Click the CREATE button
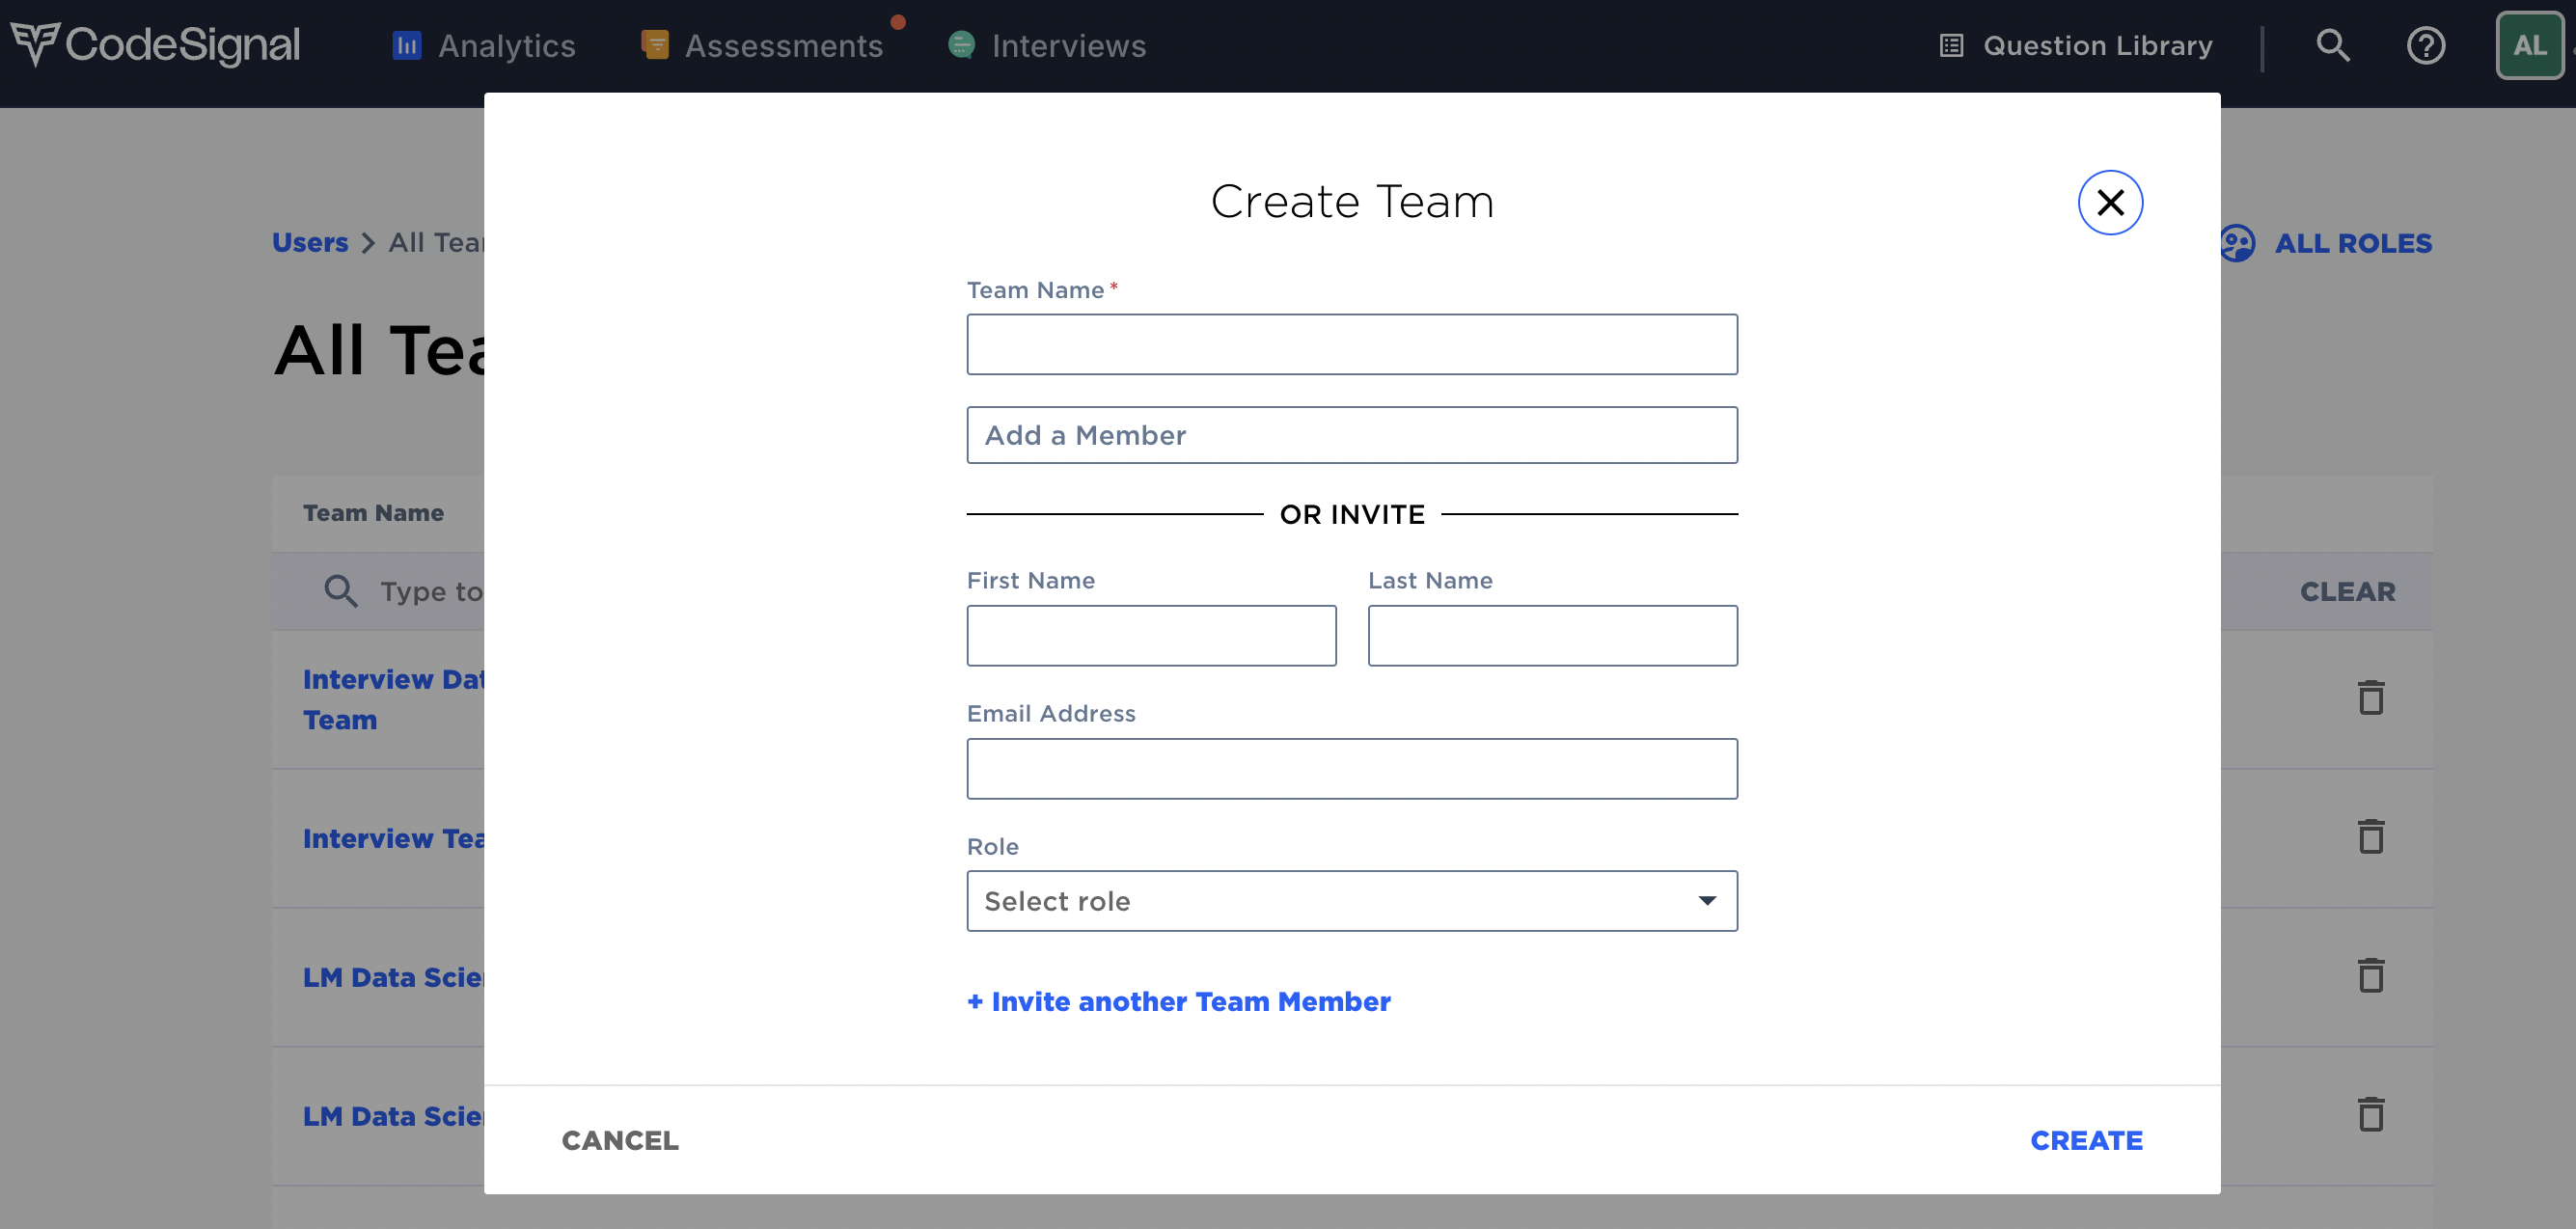 (2086, 1141)
